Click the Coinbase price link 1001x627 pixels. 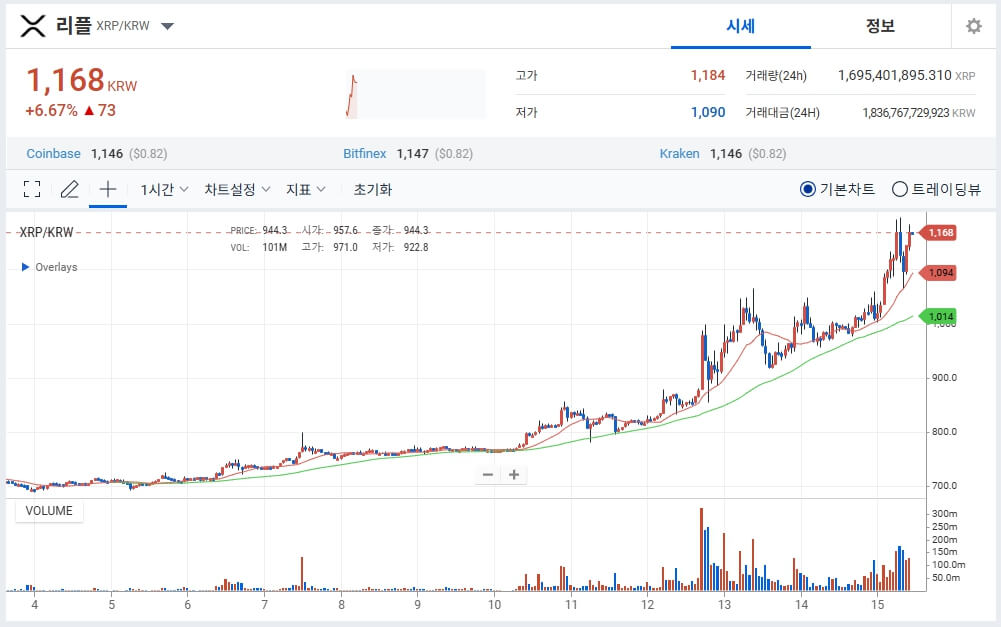coord(53,153)
